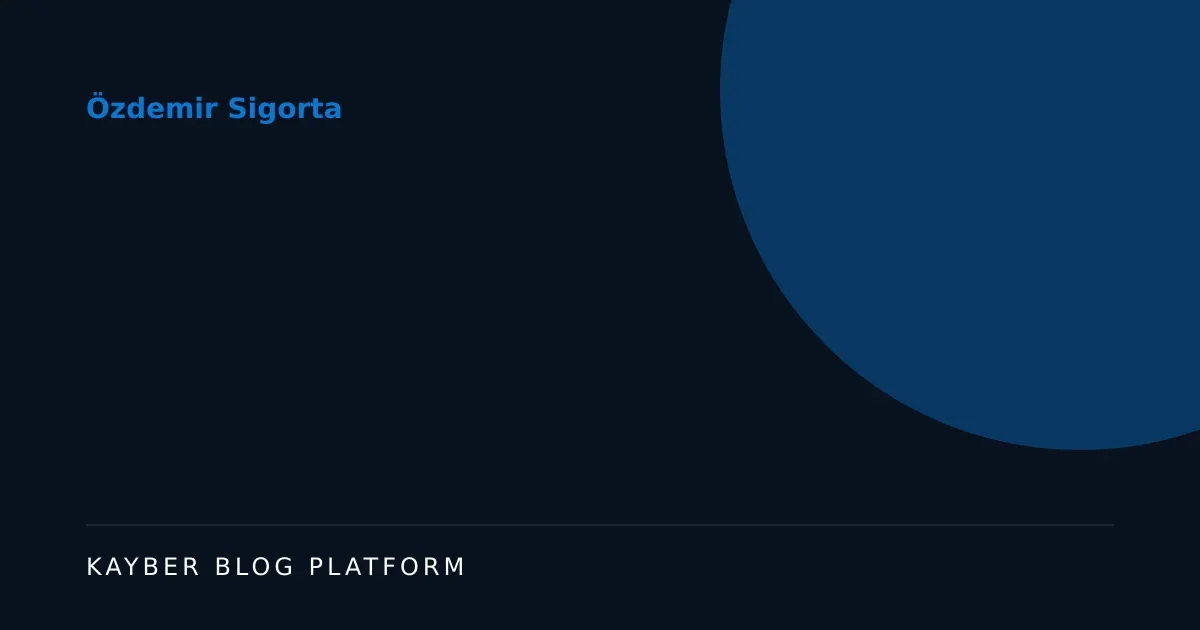Click the curved left edge of the blue circle
Viewport: 1200px width, 630px height.
tap(721, 90)
